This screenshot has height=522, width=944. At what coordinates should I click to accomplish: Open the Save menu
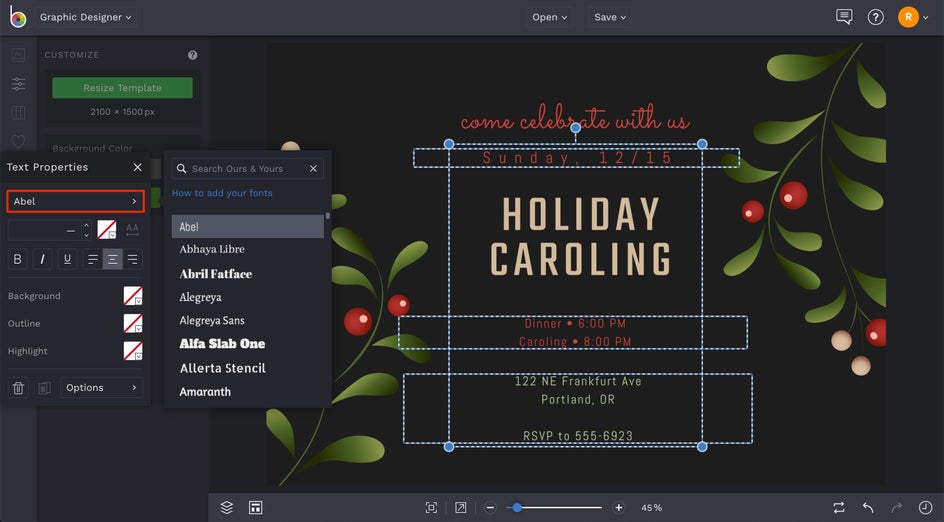[x=610, y=17]
